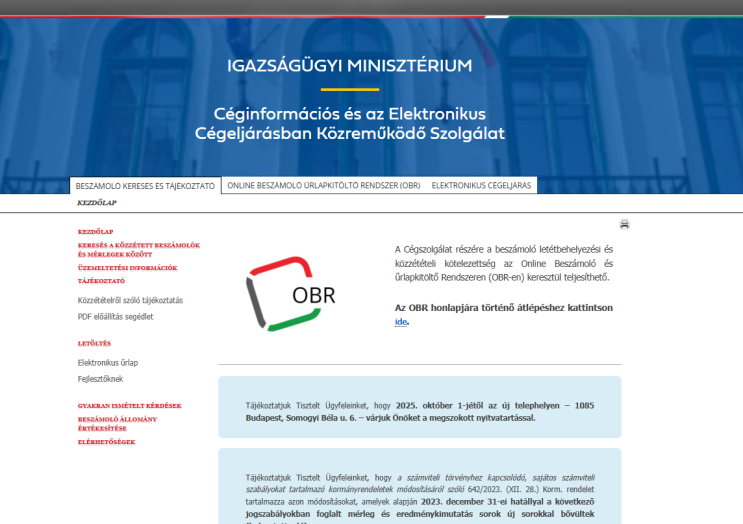
Task: Click the Kezdőlap breadcrumb below the tabs
Action: (97, 203)
